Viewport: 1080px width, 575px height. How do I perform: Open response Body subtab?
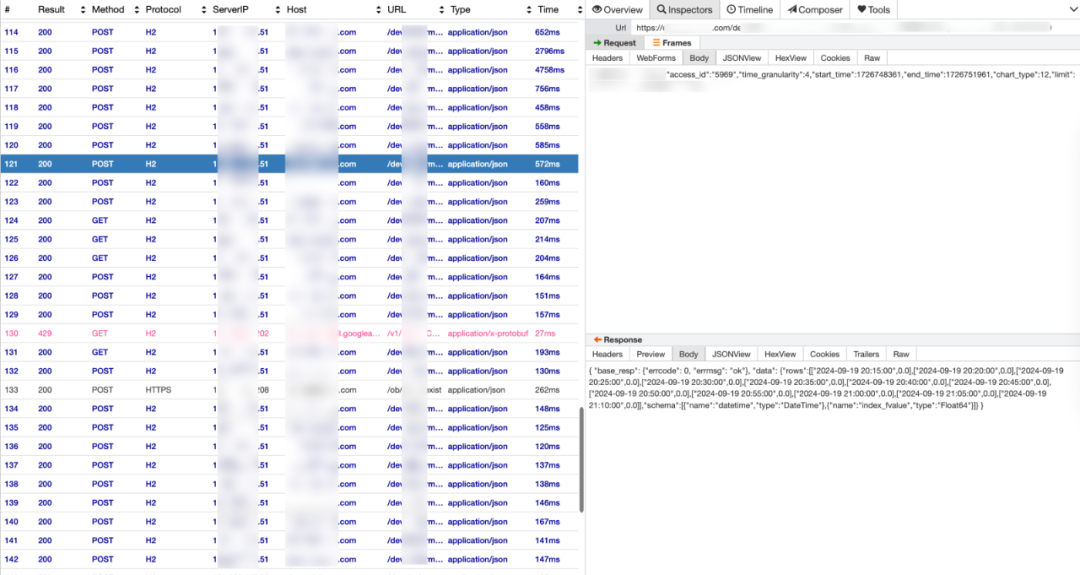point(689,354)
